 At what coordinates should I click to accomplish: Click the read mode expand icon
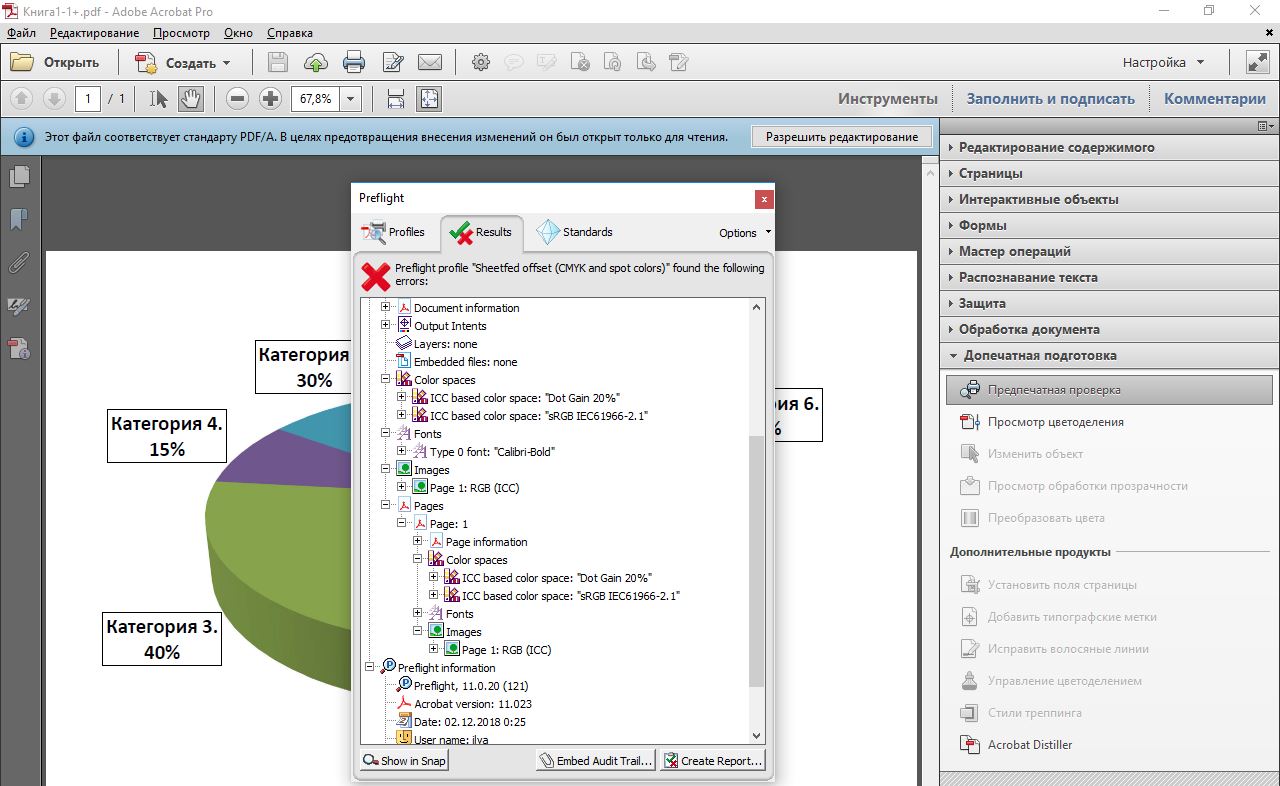(1257, 62)
